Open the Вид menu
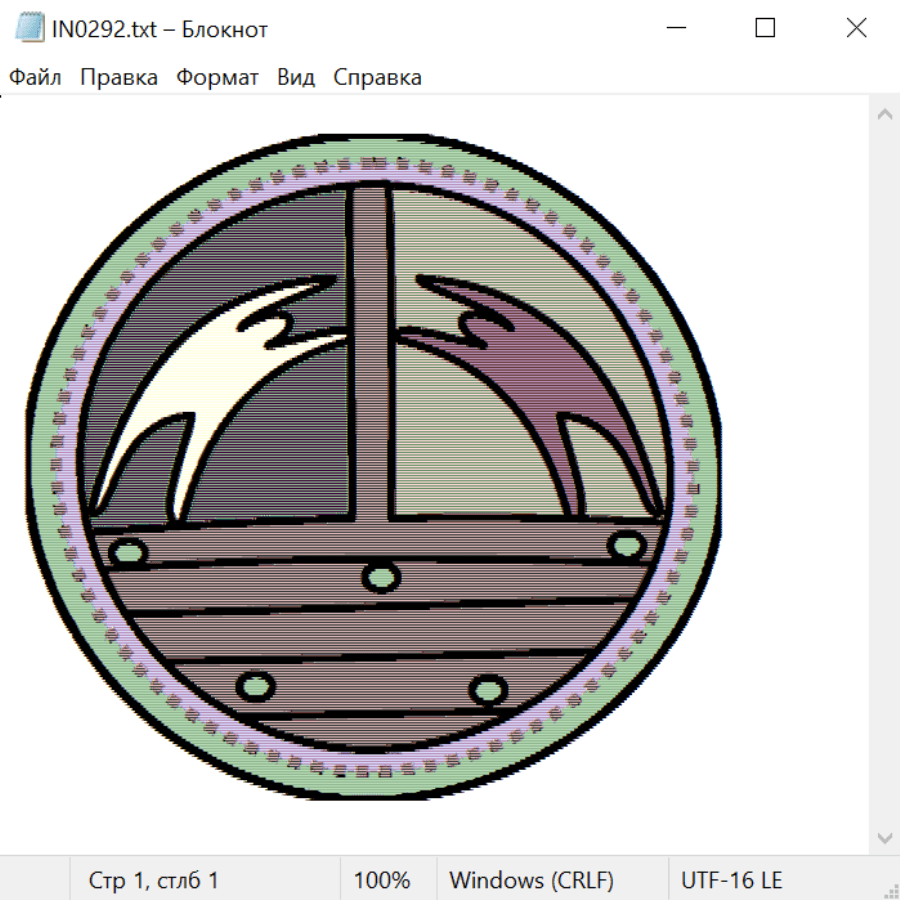900x900 pixels. (296, 78)
